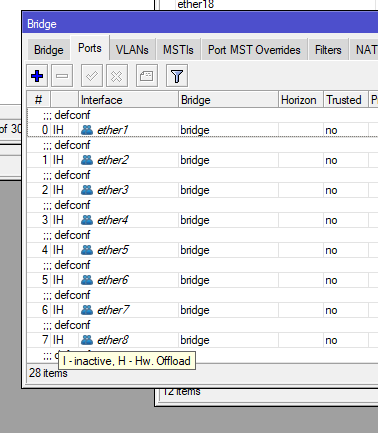Image resolution: width=378 pixels, height=433 pixels.
Task: Sort by the Bridge column header
Action: click(x=228, y=100)
